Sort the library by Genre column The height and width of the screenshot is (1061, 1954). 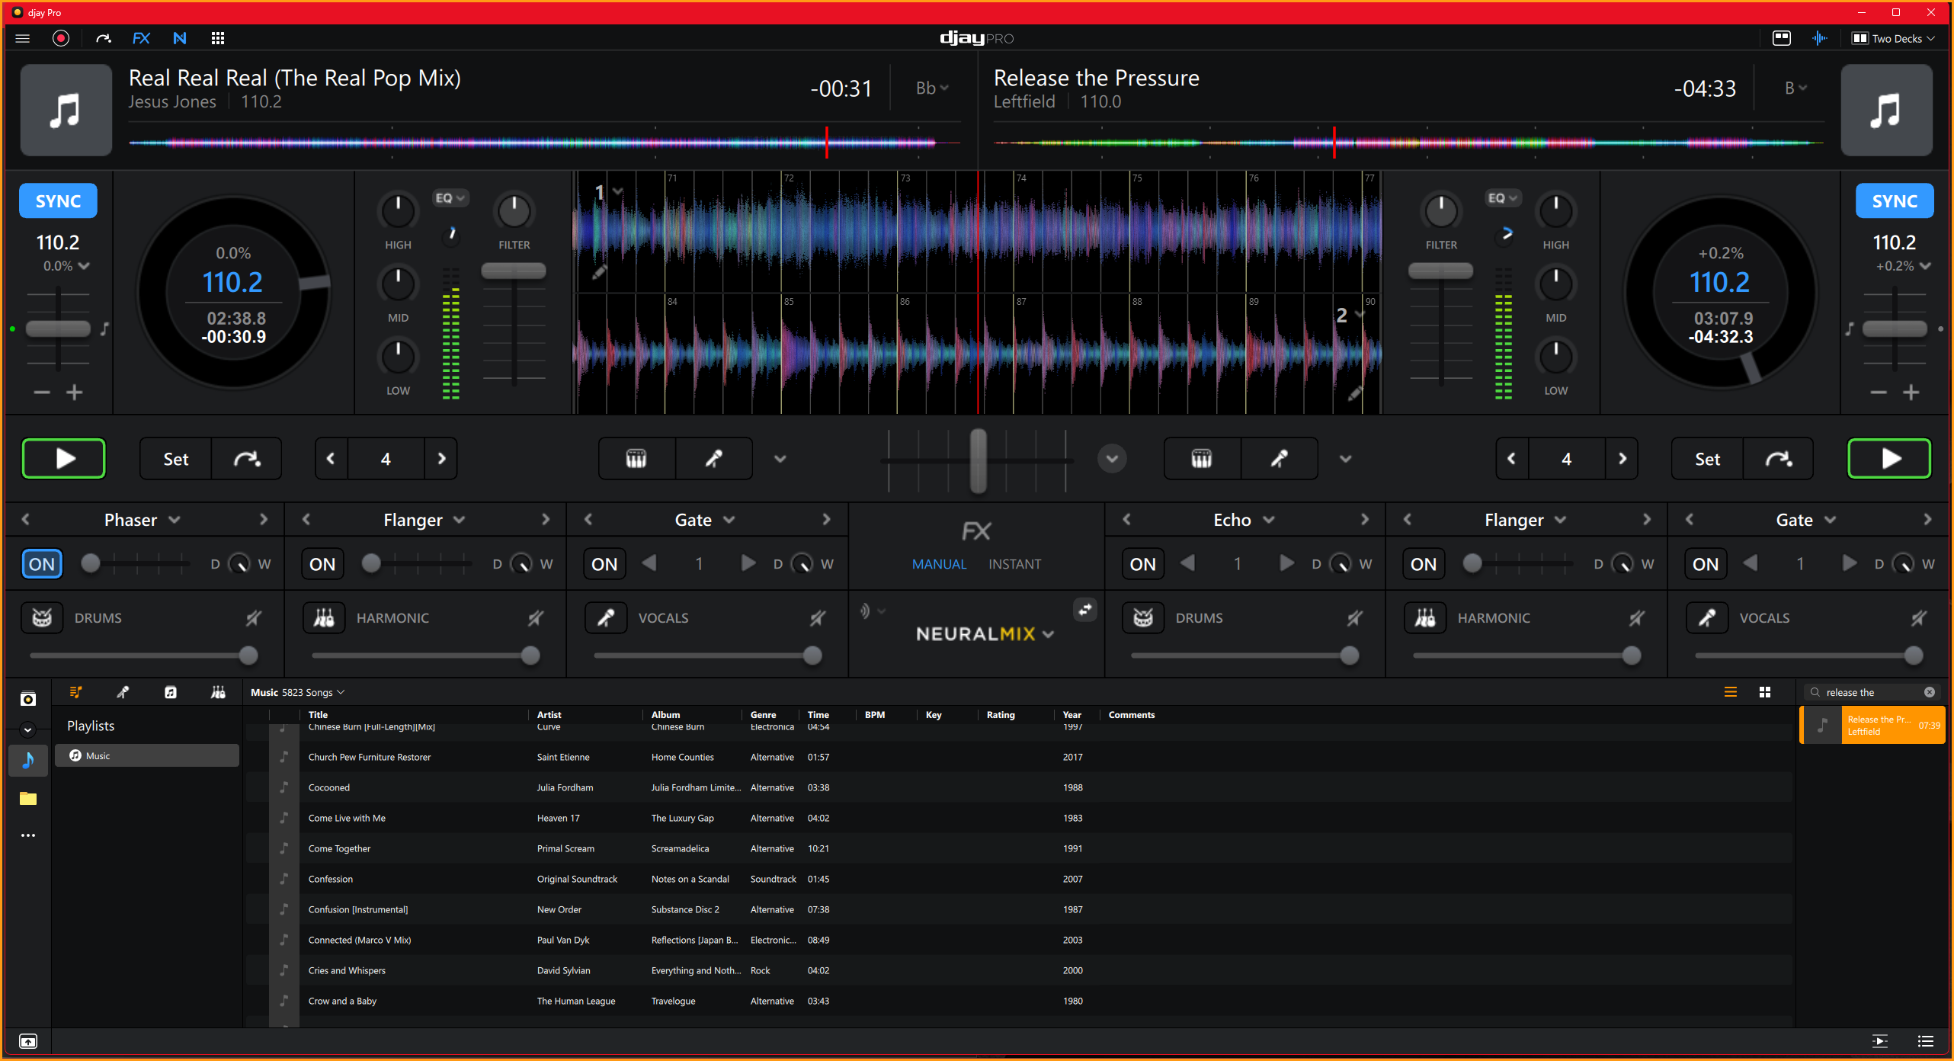coord(763,715)
